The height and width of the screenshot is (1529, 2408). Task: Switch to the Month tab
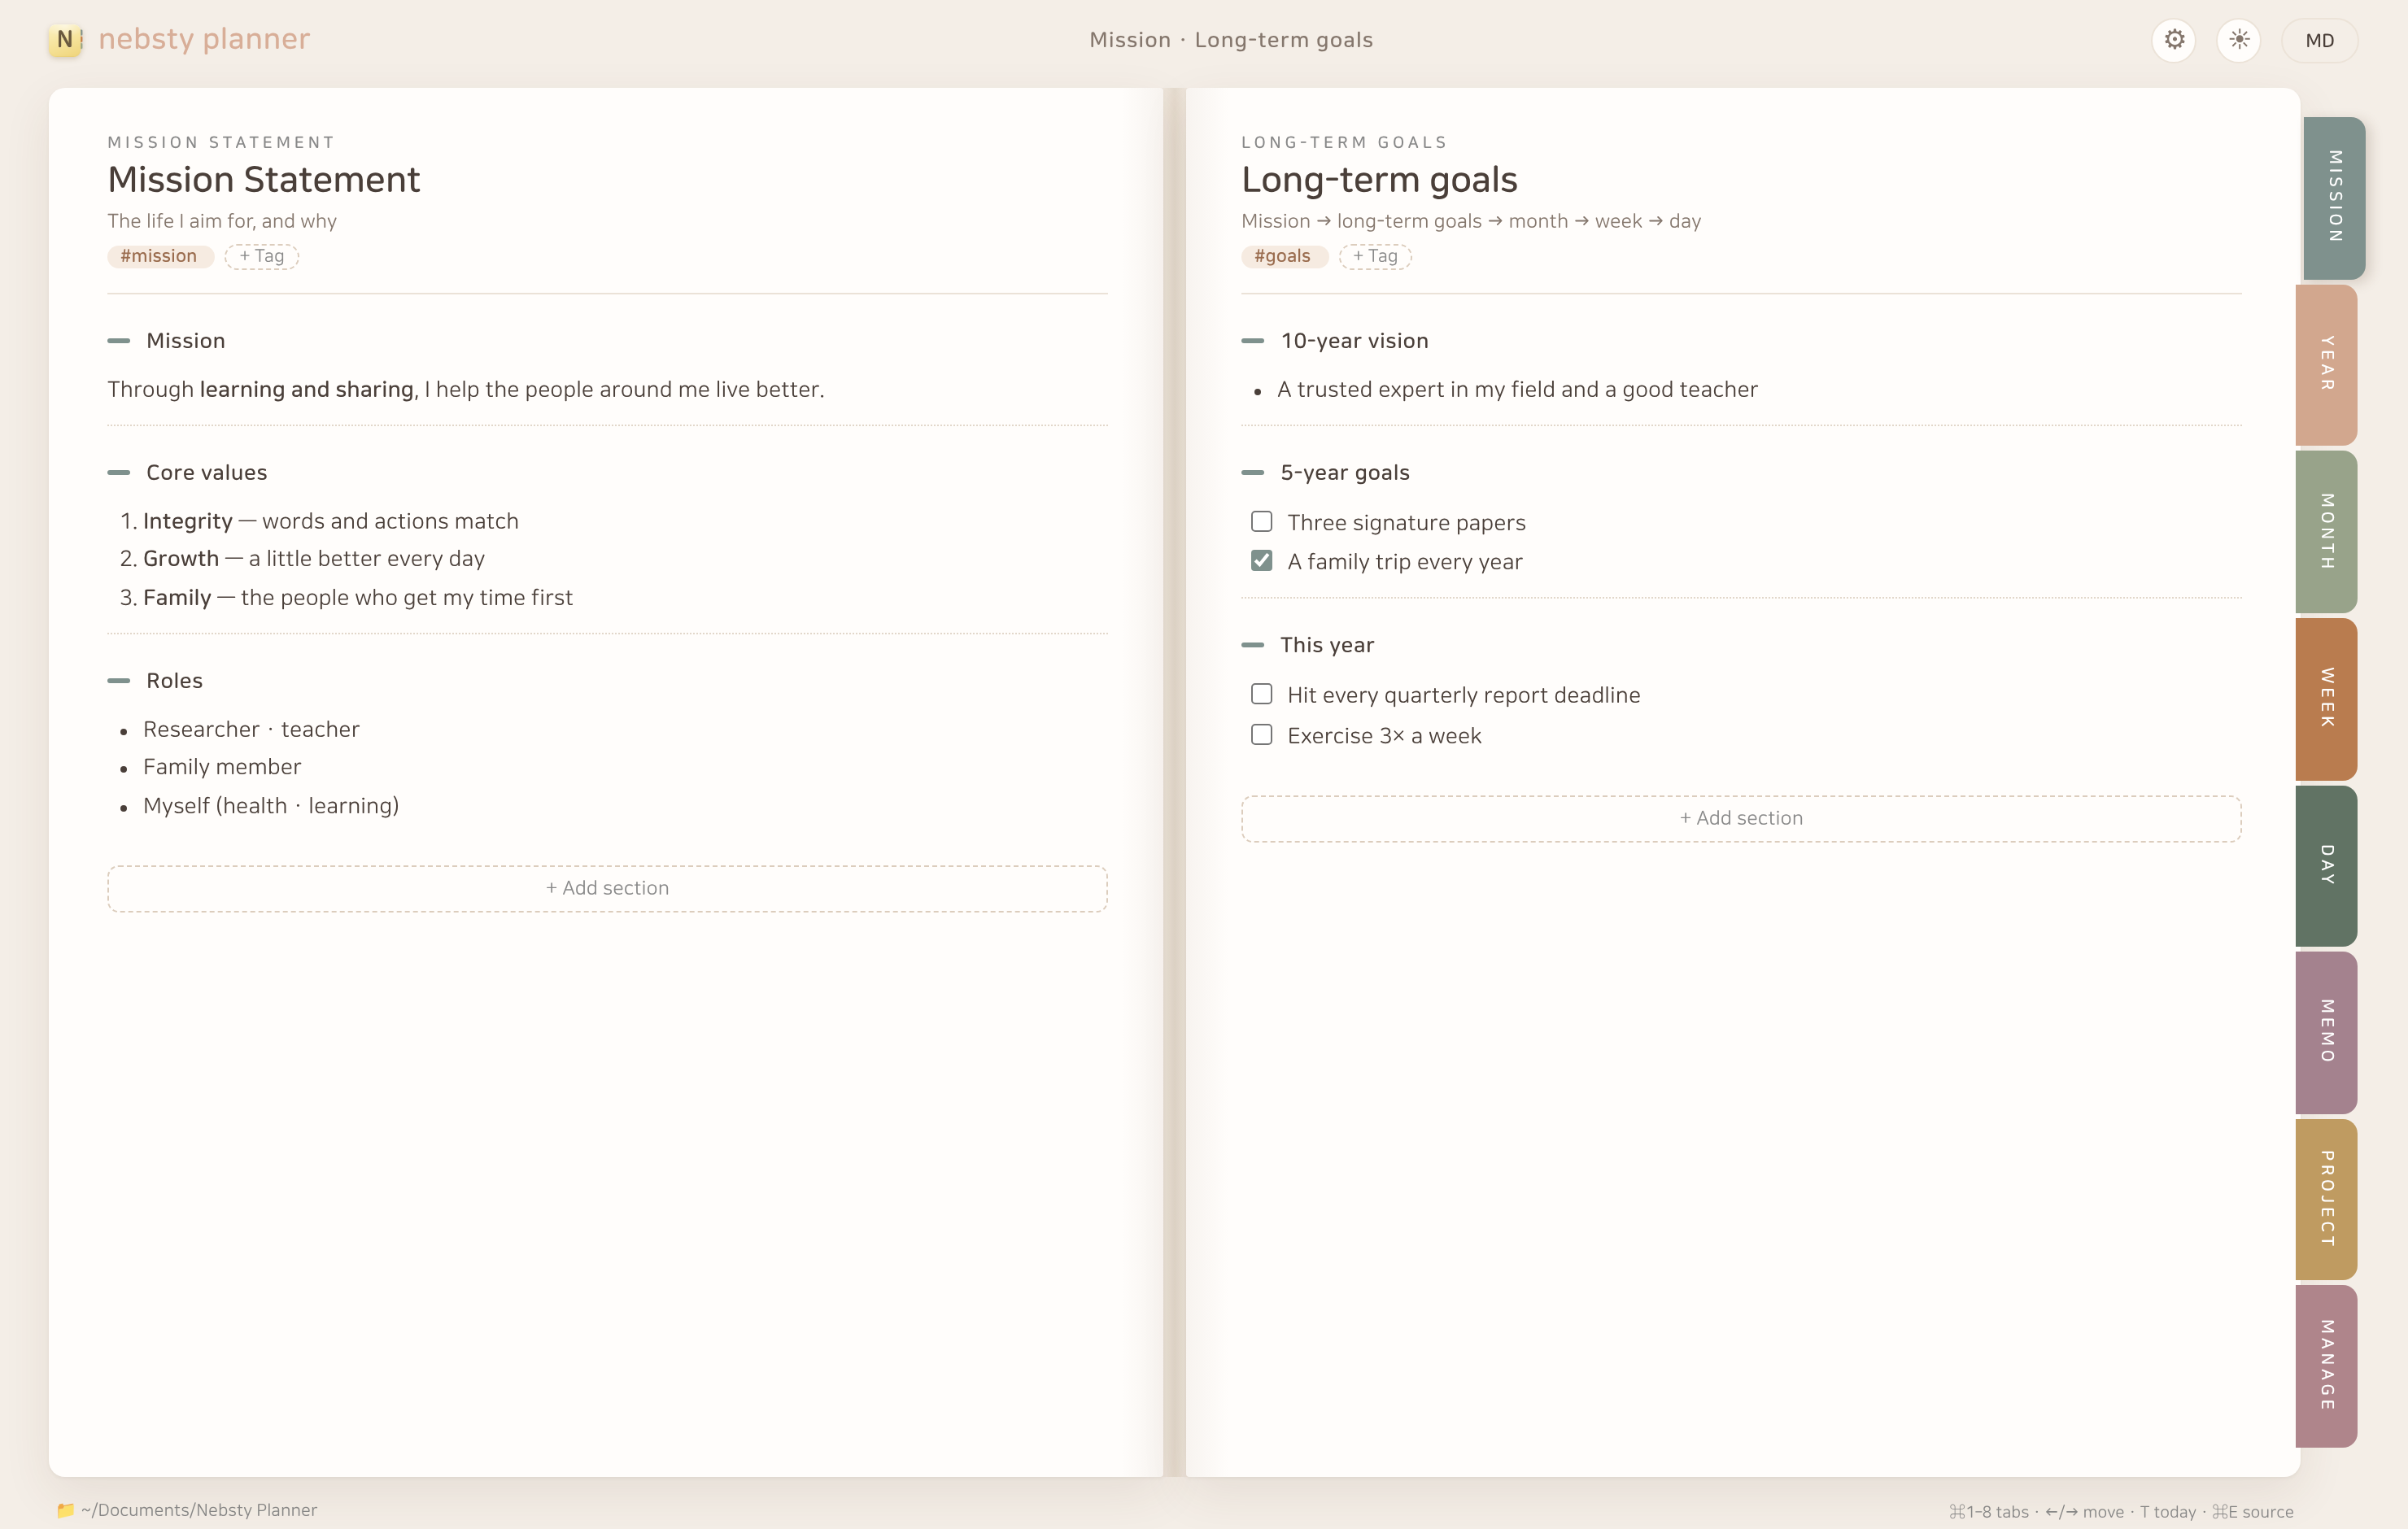point(2327,531)
